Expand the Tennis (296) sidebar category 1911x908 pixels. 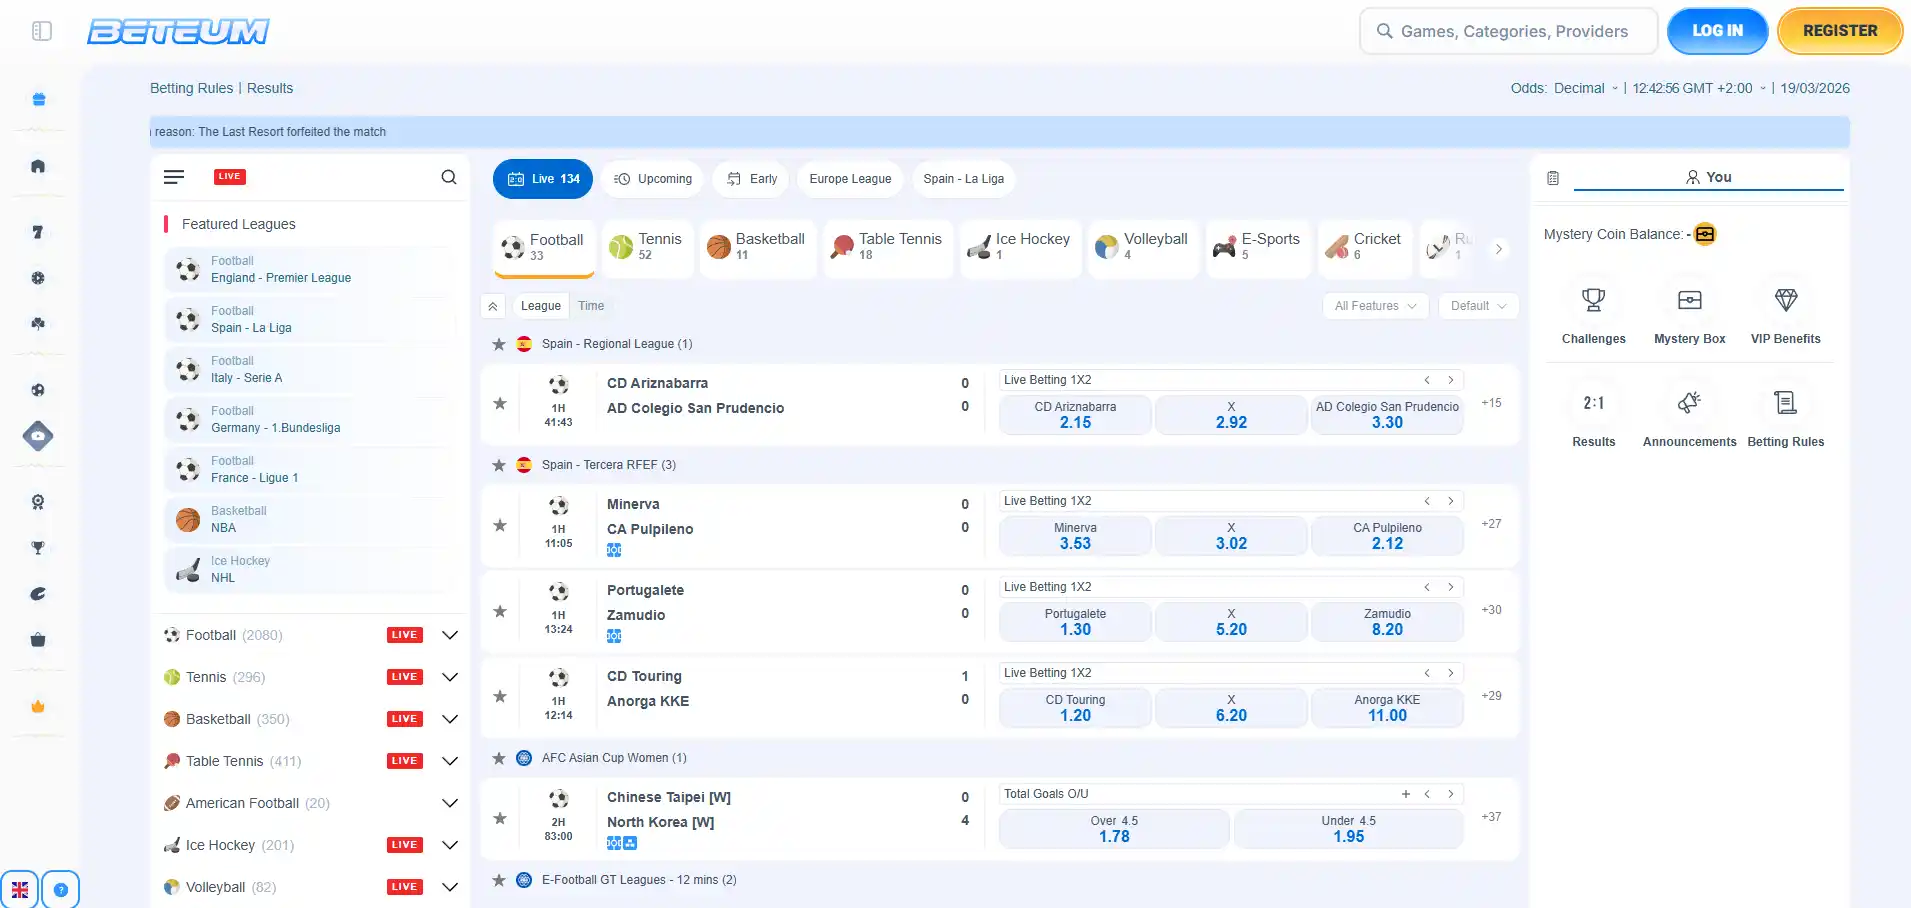point(450,677)
